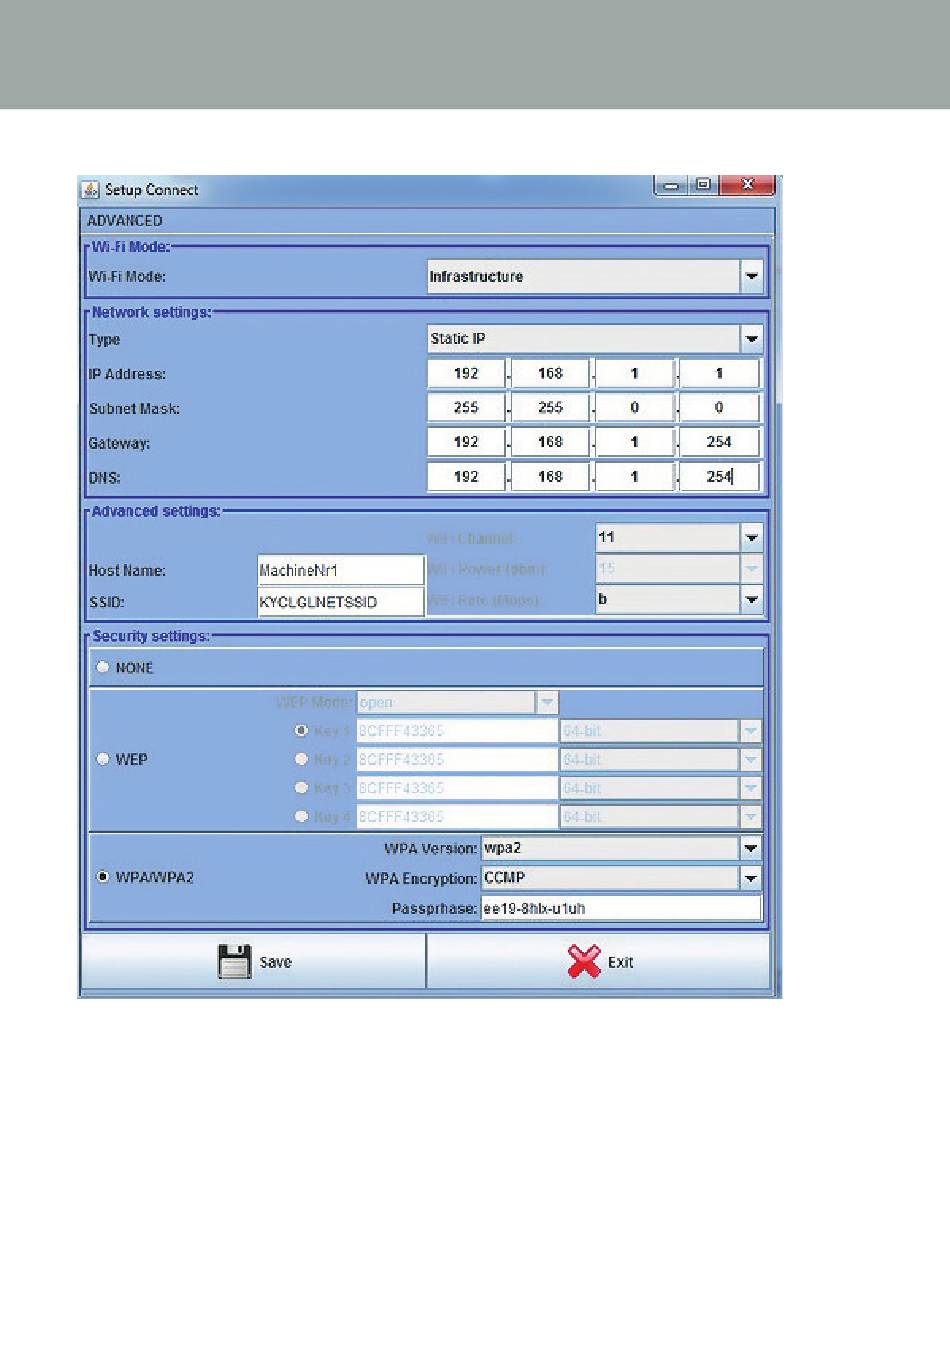
Task: Click the Save button
Action: [253, 962]
